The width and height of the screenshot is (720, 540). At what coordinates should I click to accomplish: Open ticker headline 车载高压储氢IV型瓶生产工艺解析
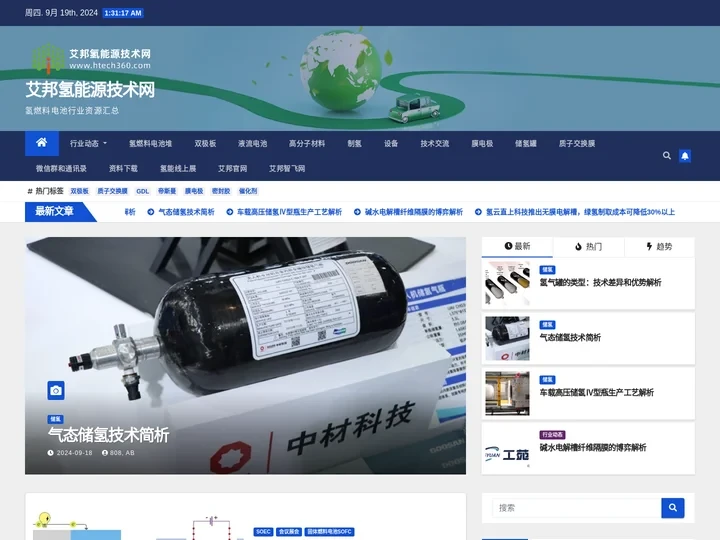(285, 212)
